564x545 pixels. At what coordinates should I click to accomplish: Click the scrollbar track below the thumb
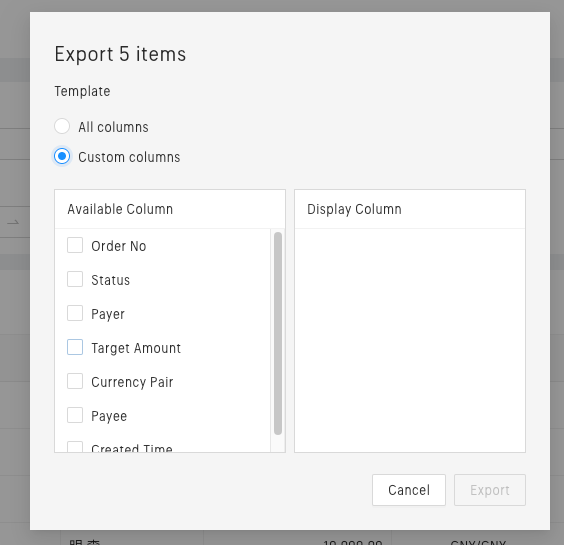[x=278, y=444]
